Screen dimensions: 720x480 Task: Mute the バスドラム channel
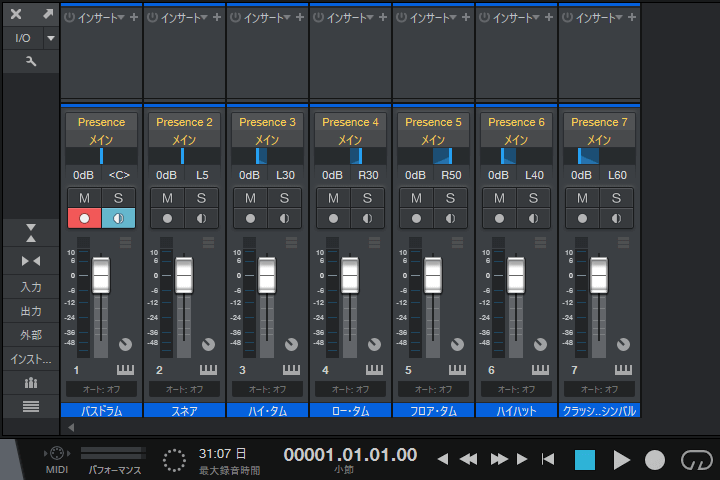(83, 198)
